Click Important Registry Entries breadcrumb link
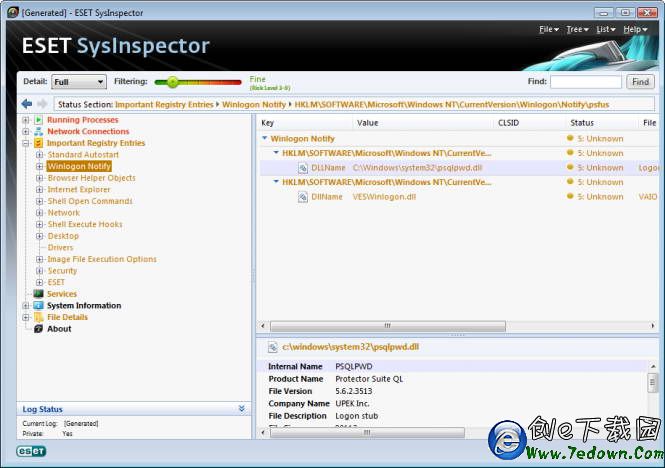This screenshot has height=468, width=665. click(164, 104)
